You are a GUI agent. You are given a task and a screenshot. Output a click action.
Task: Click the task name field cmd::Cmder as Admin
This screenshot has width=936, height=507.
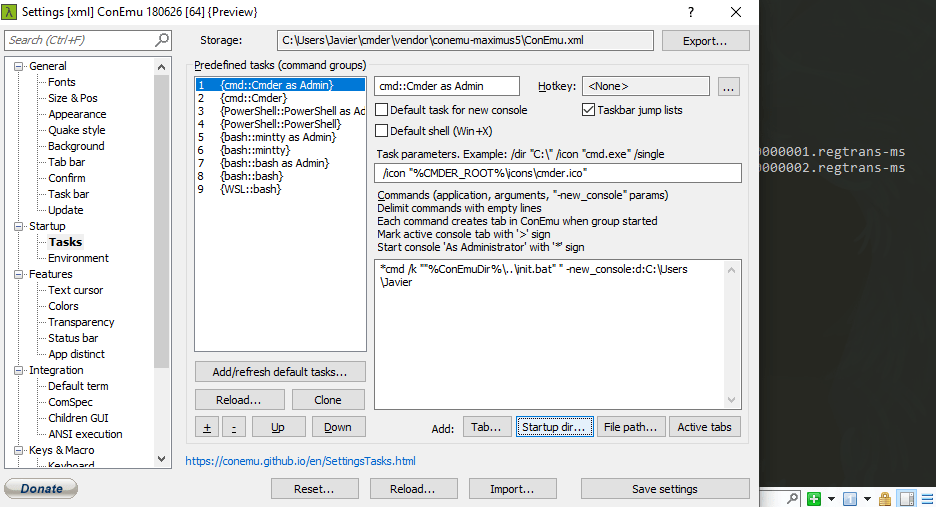(447, 86)
